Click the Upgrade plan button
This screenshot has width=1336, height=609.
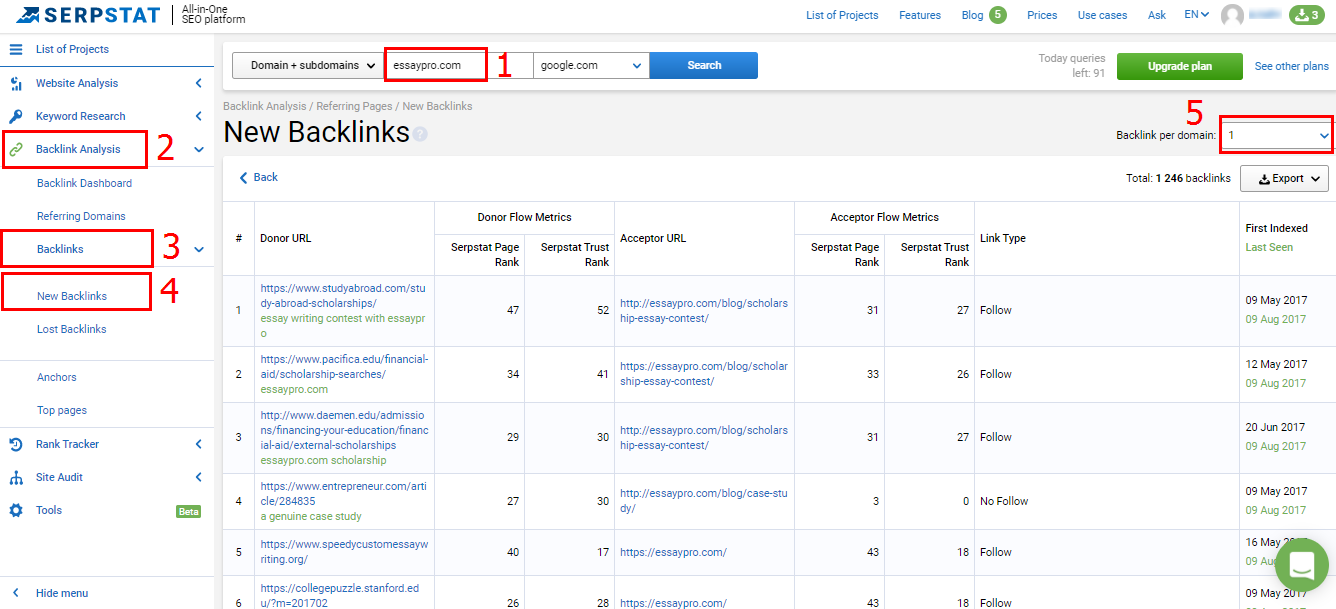pos(1180,66)
